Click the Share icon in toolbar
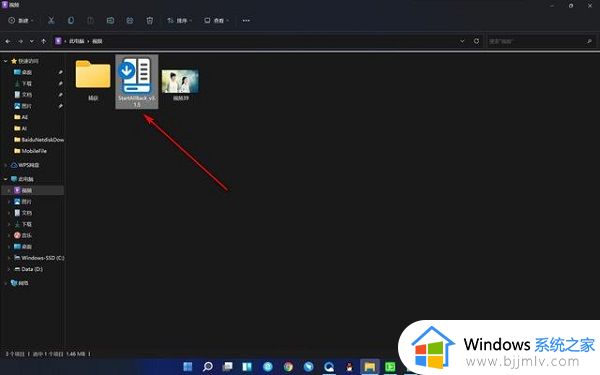This screenshot has width=600, height=375. 130,20
